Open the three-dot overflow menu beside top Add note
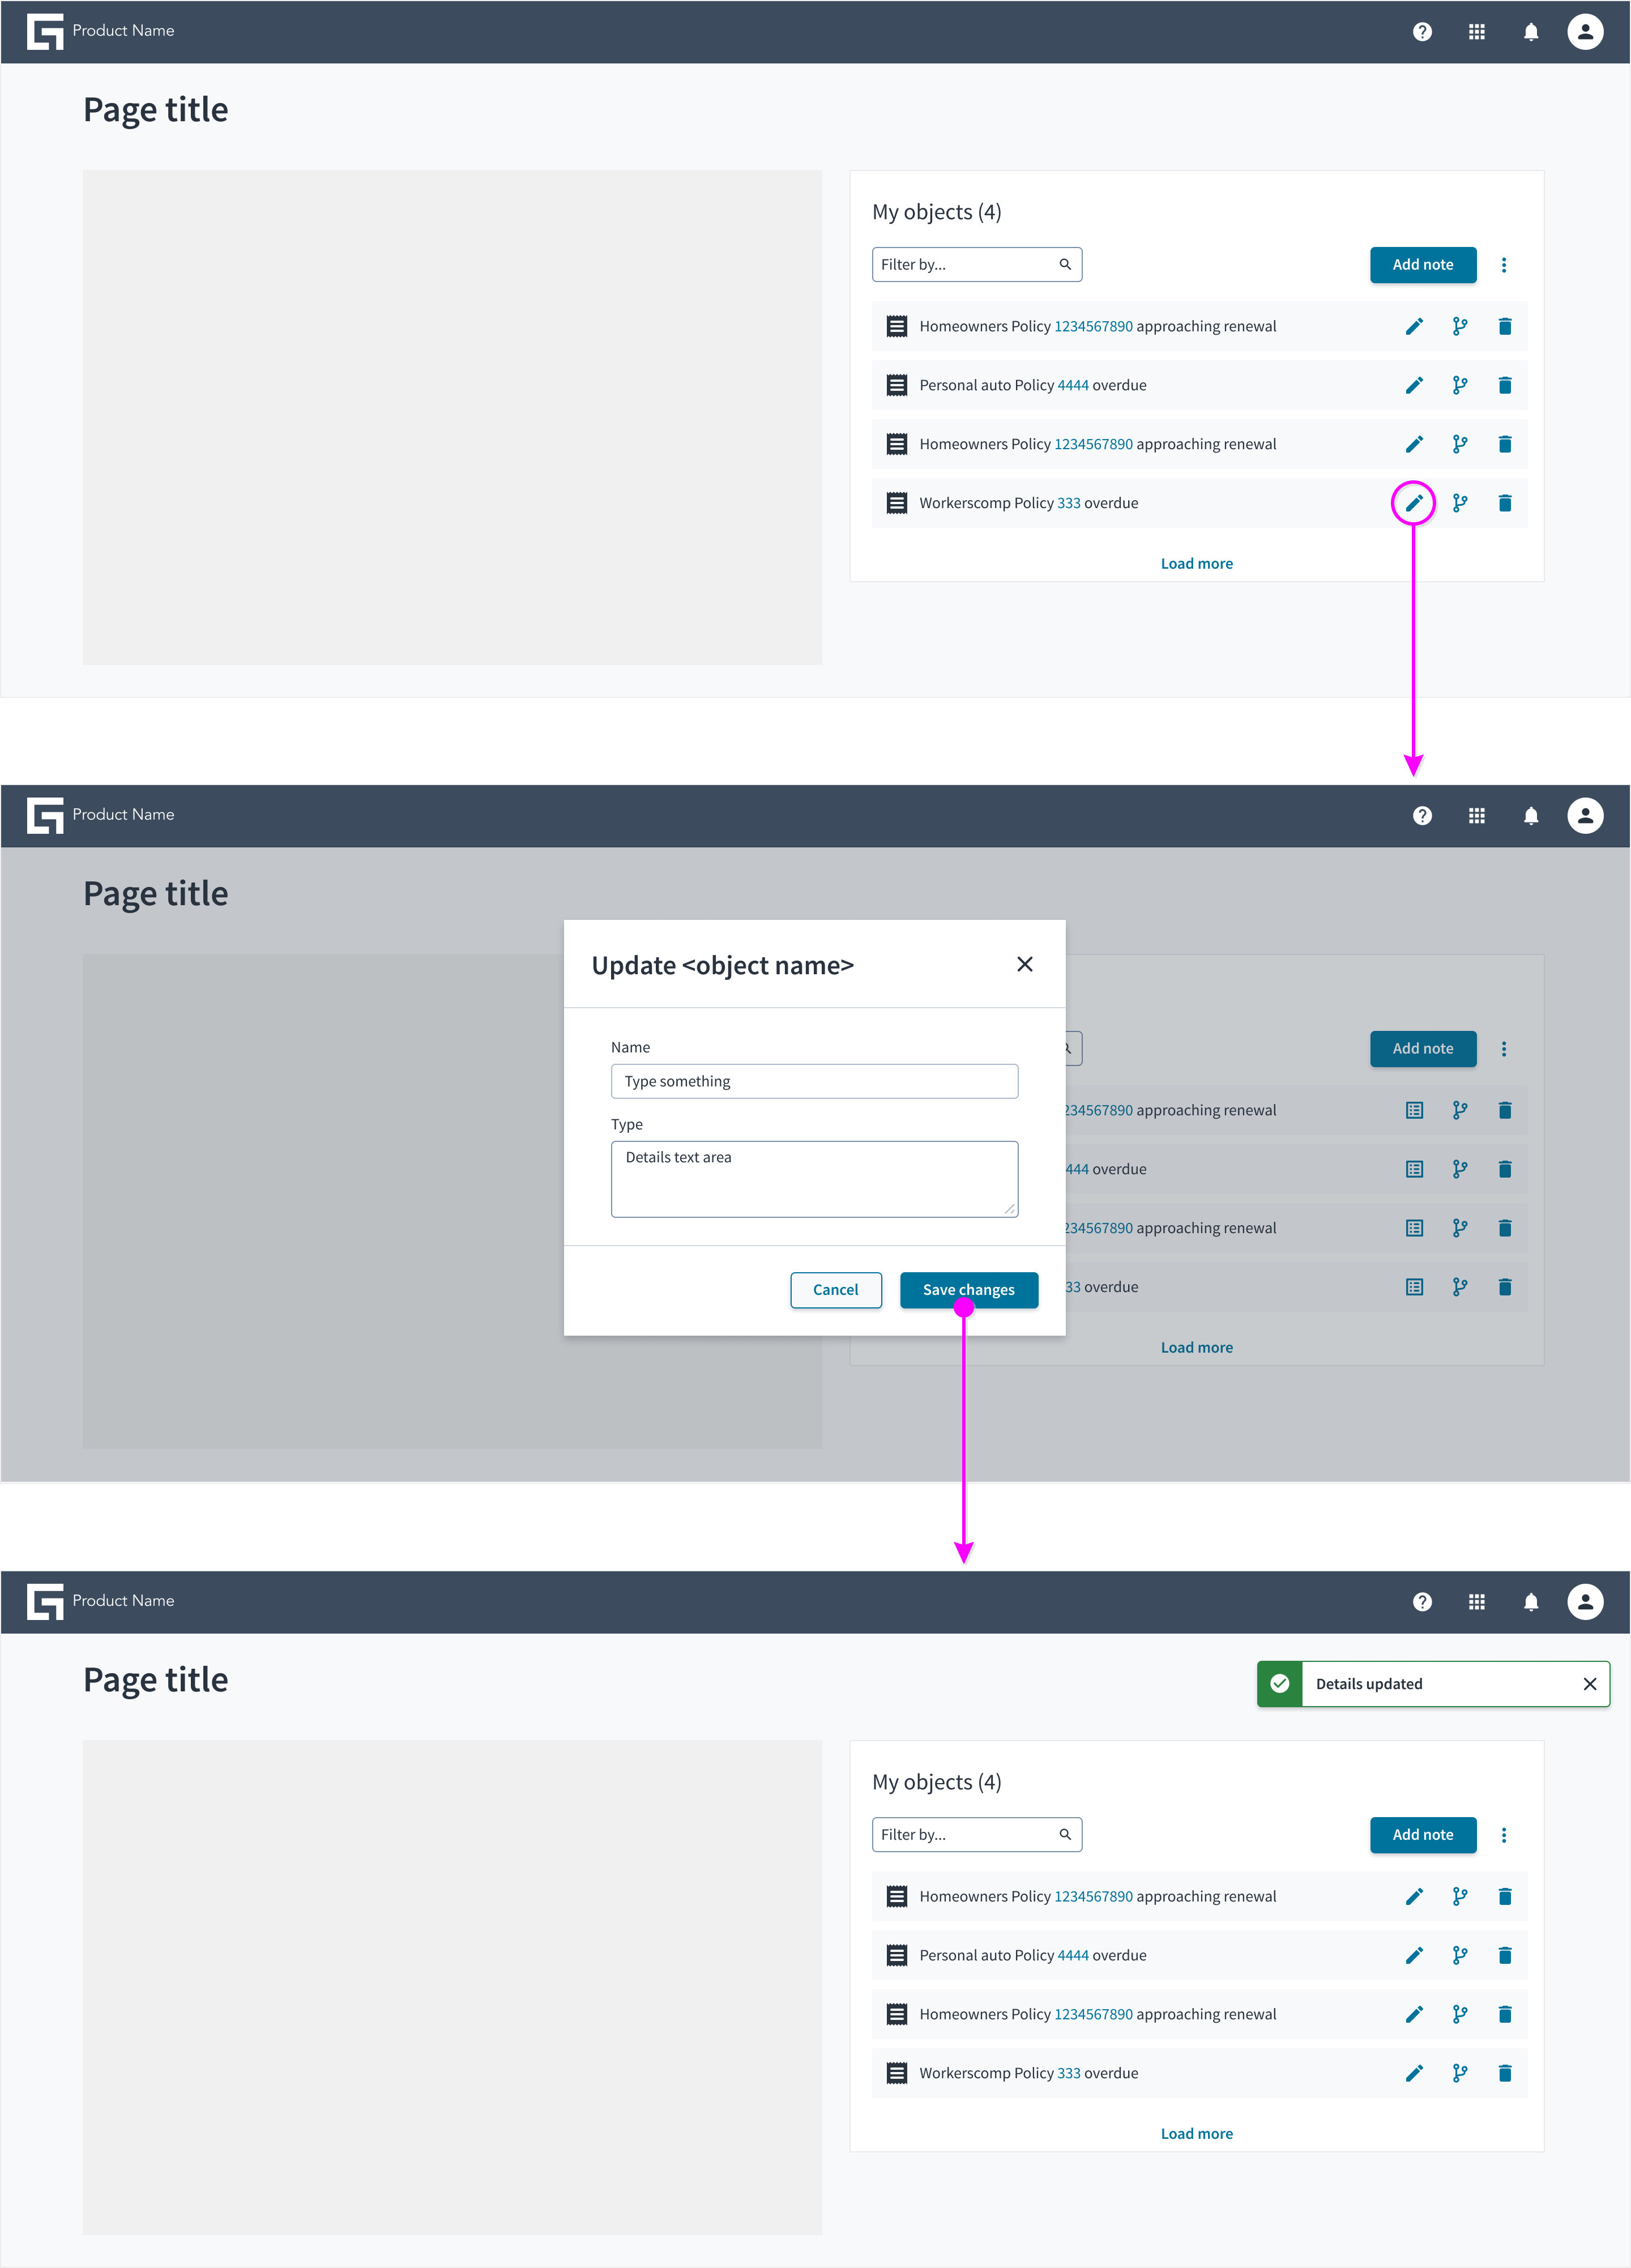This screenshot has width=1631, height=2268. tap(1503, 265)
